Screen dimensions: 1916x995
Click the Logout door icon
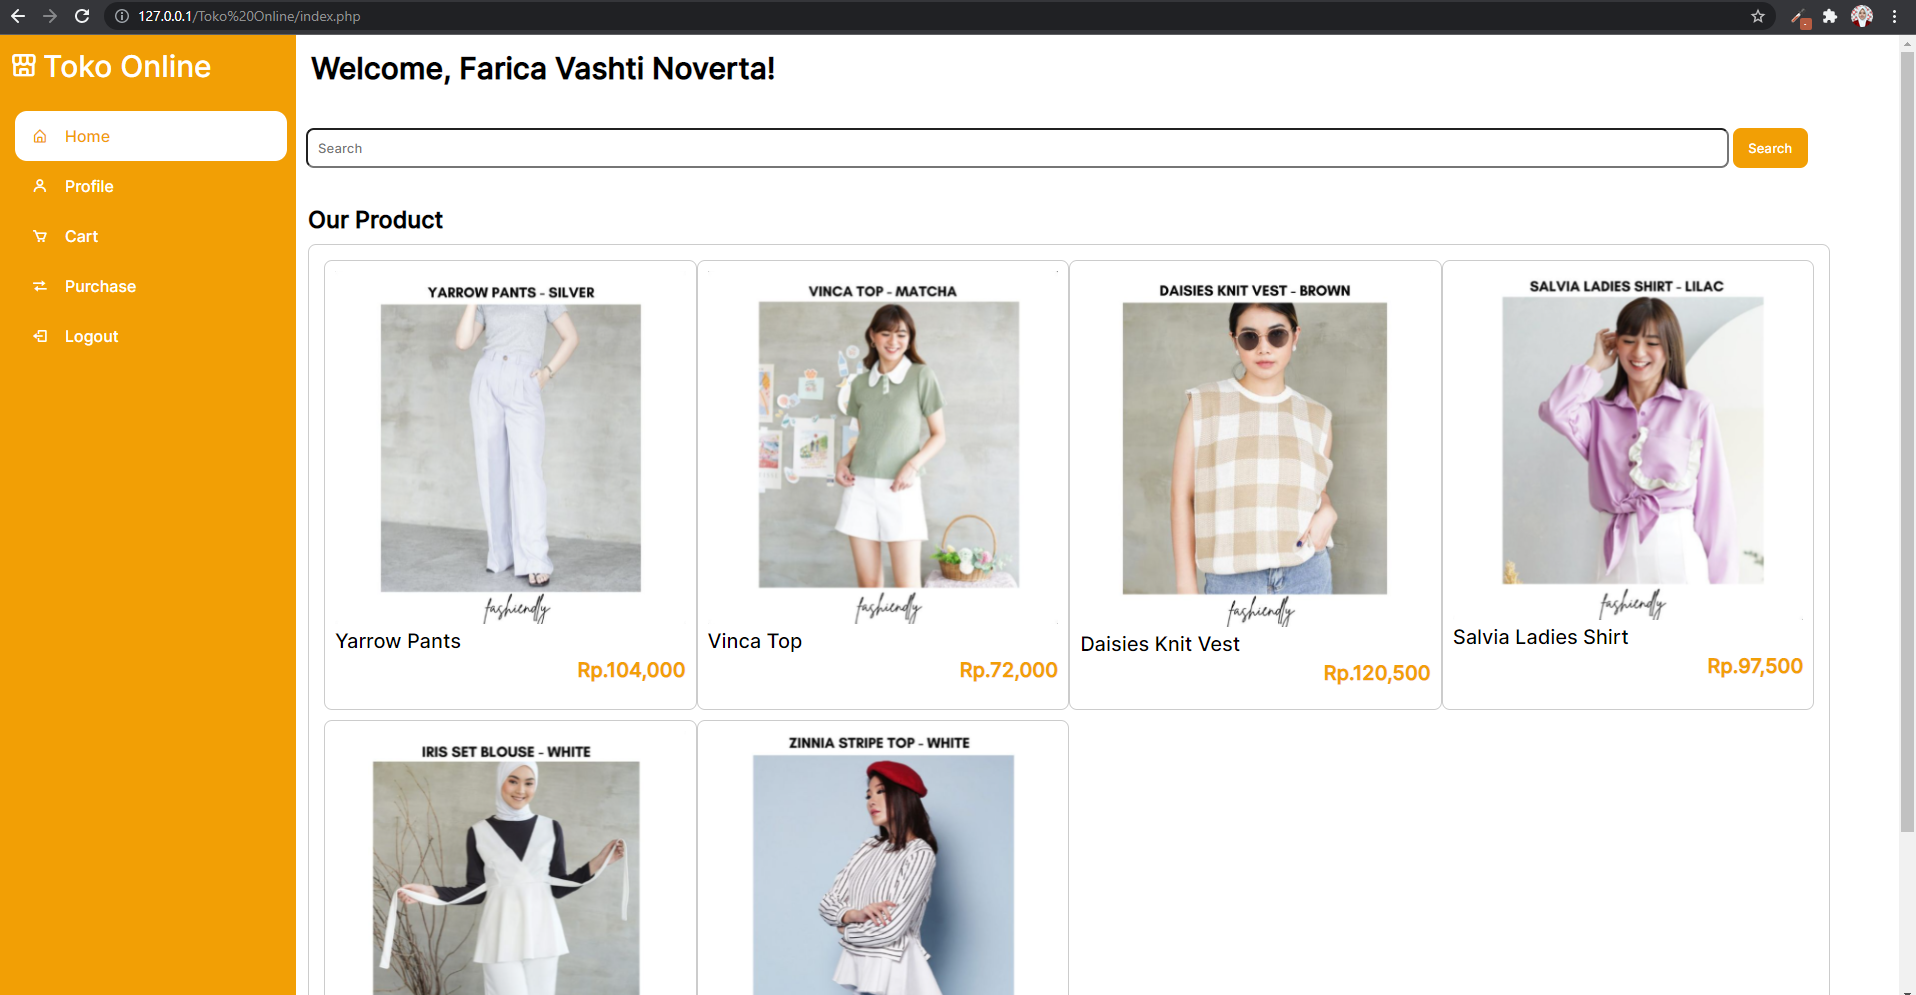40,336
